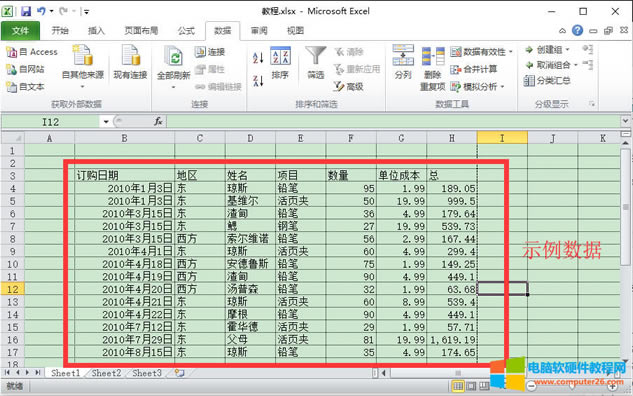Click Subtotal (分类汇总)
633x396 pixels.
point(547,81)
